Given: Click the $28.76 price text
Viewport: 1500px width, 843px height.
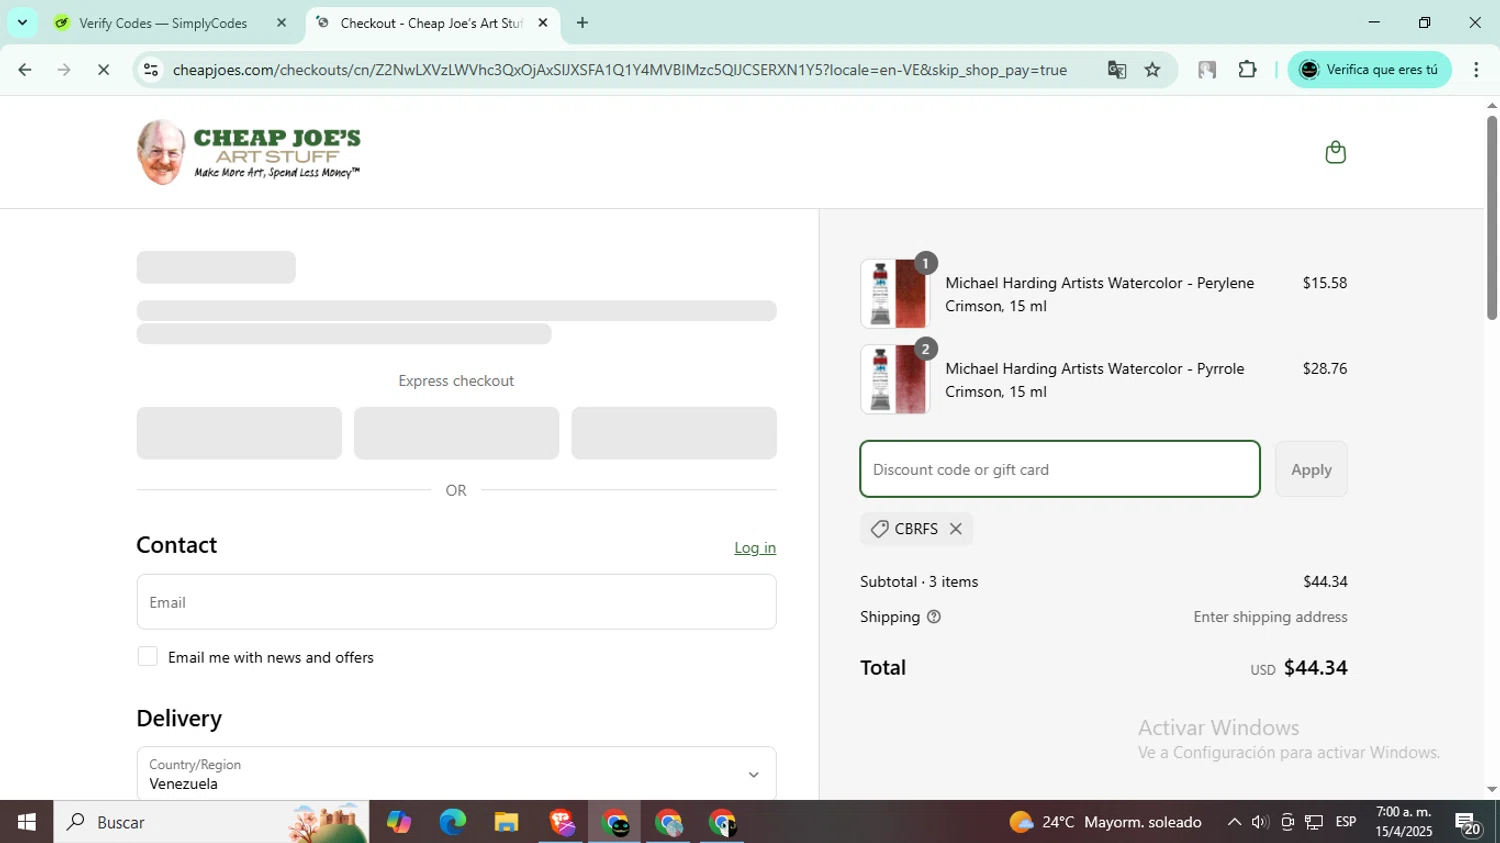Looking at the screenshot, I should [1325, 369].
